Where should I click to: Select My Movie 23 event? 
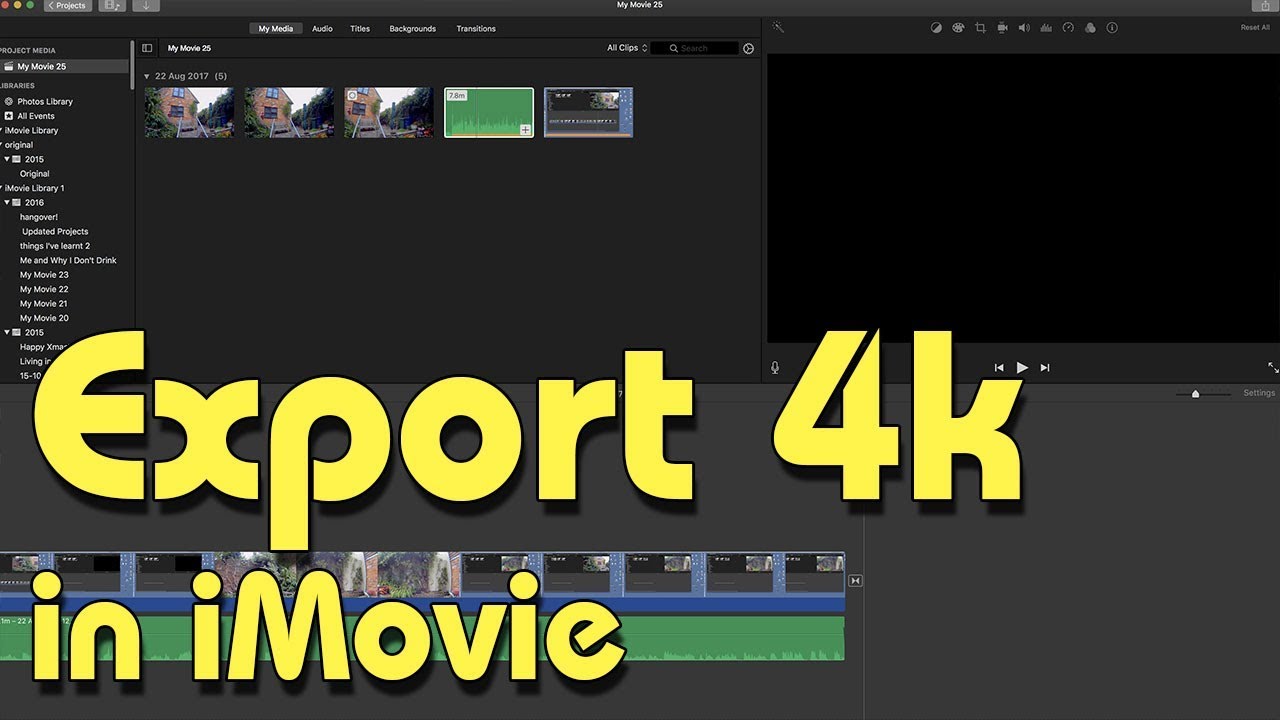[x=44, y=275]
